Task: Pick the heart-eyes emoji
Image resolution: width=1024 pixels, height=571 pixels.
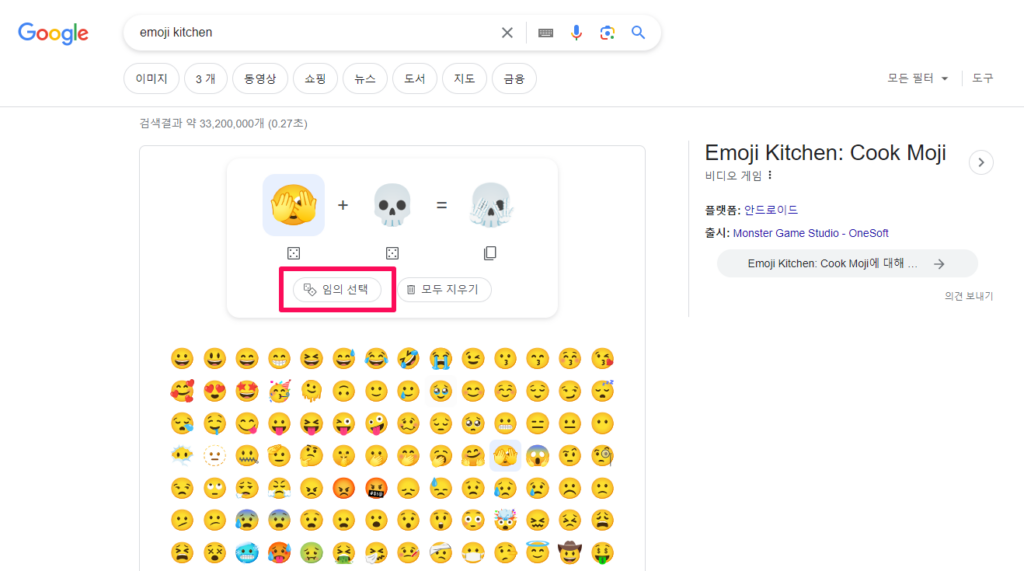Action: click(214, 391)
